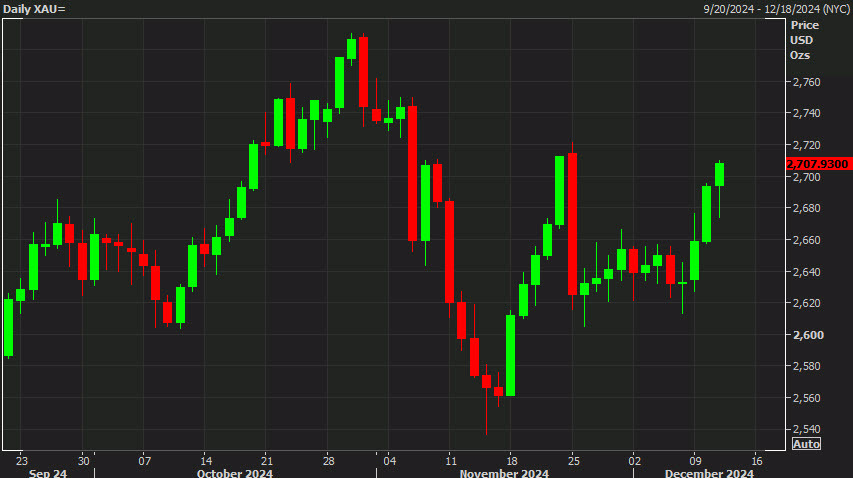Click the date tick labeled 02

pyautogui.click(x=634, y=461)
